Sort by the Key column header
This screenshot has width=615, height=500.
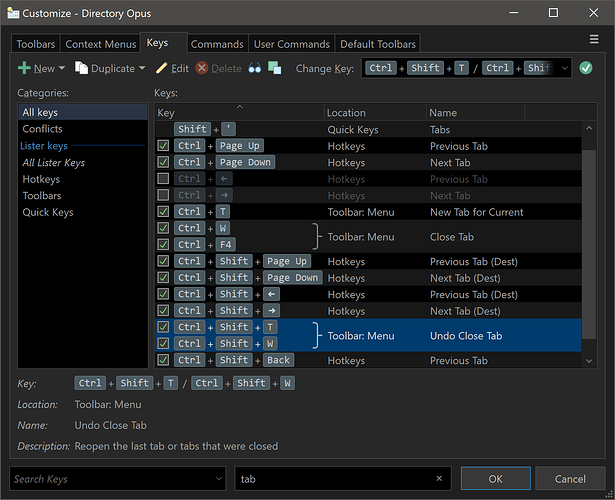click(239, 113)
